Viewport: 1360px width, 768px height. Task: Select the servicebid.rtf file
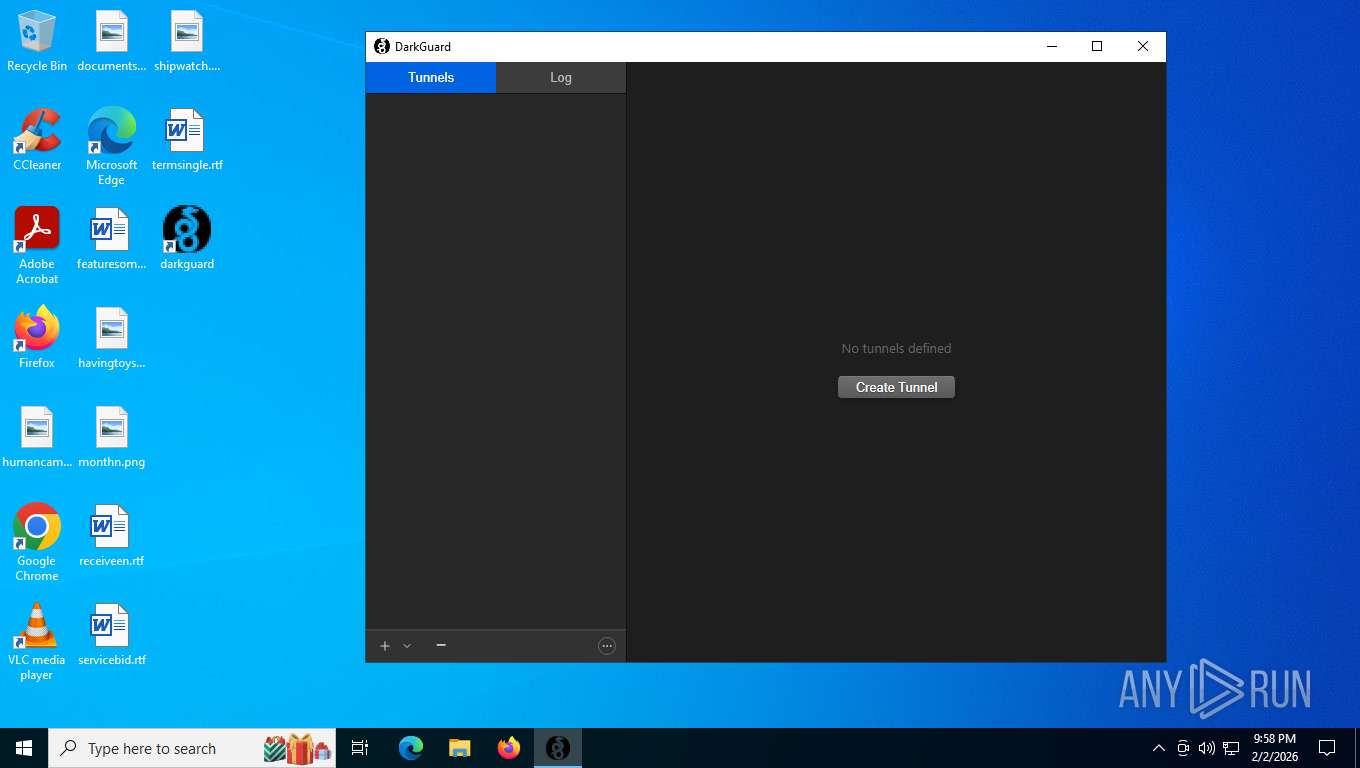111,635
